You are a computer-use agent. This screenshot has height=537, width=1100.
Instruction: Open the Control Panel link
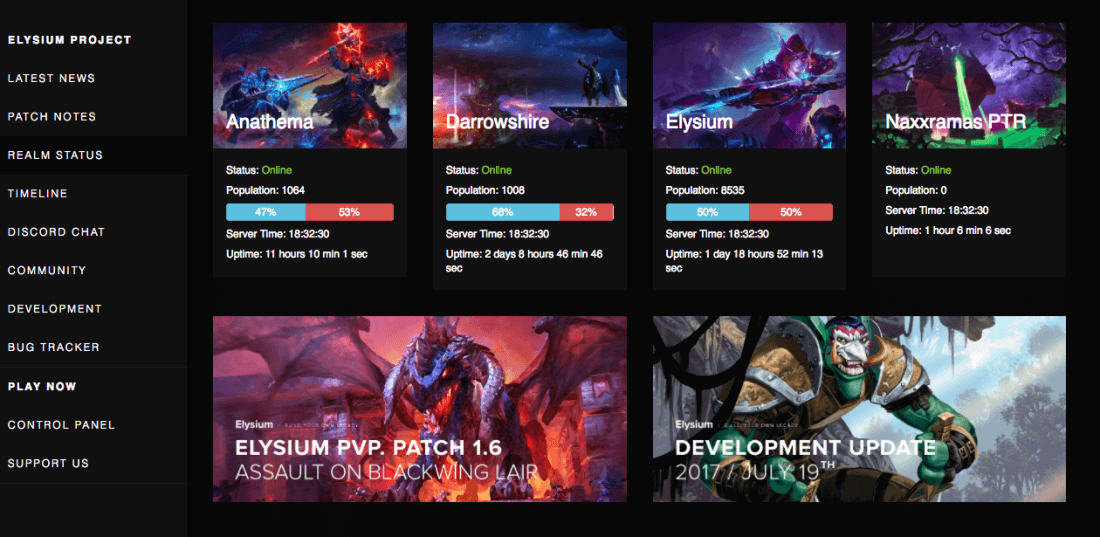pyautogui.click(x=61, y=425)
